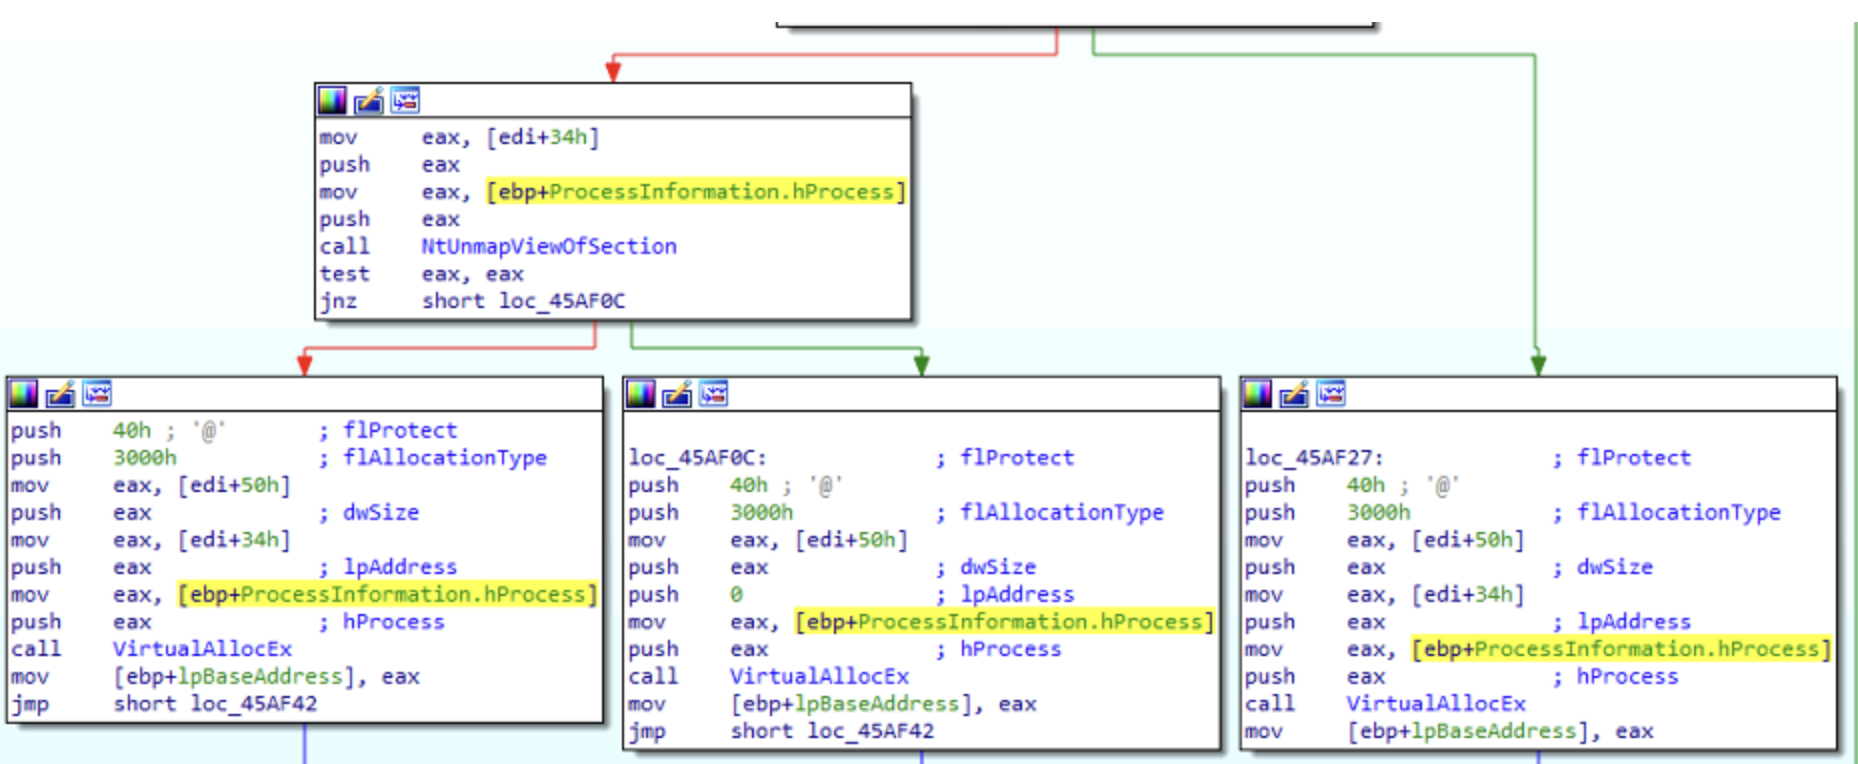Screen dimensions: 1858x764
Task: Click group nodes icon of loc_45AF0C block
Action: click(x=713, y=394)
